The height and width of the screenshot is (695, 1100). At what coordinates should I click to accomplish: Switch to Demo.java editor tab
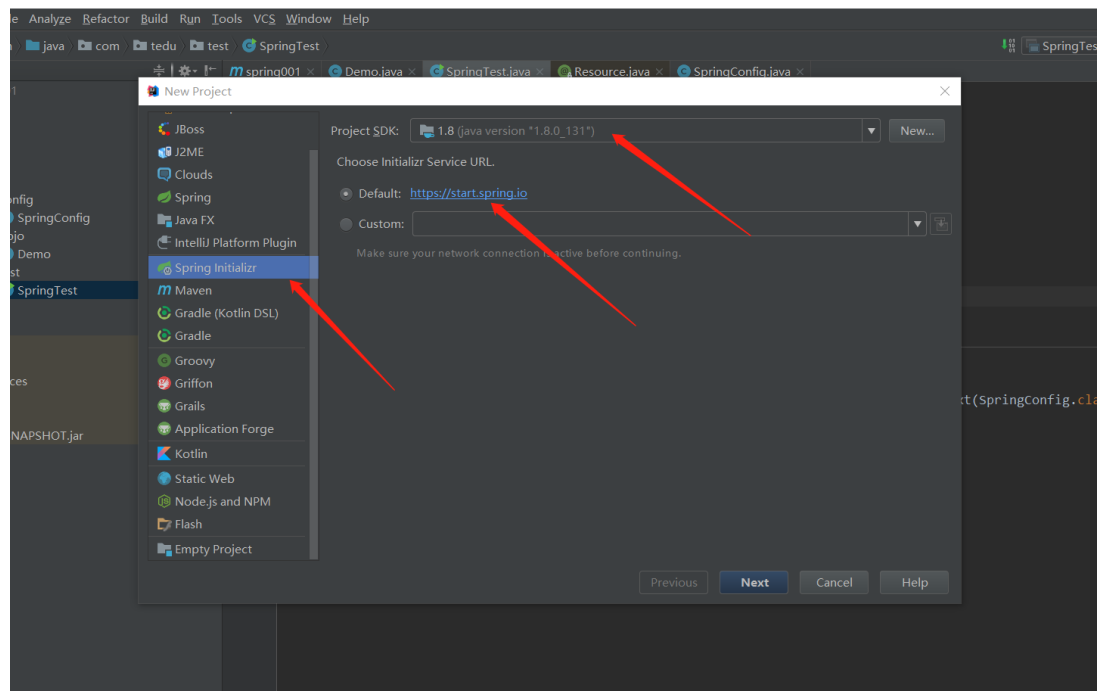[373, 71]
